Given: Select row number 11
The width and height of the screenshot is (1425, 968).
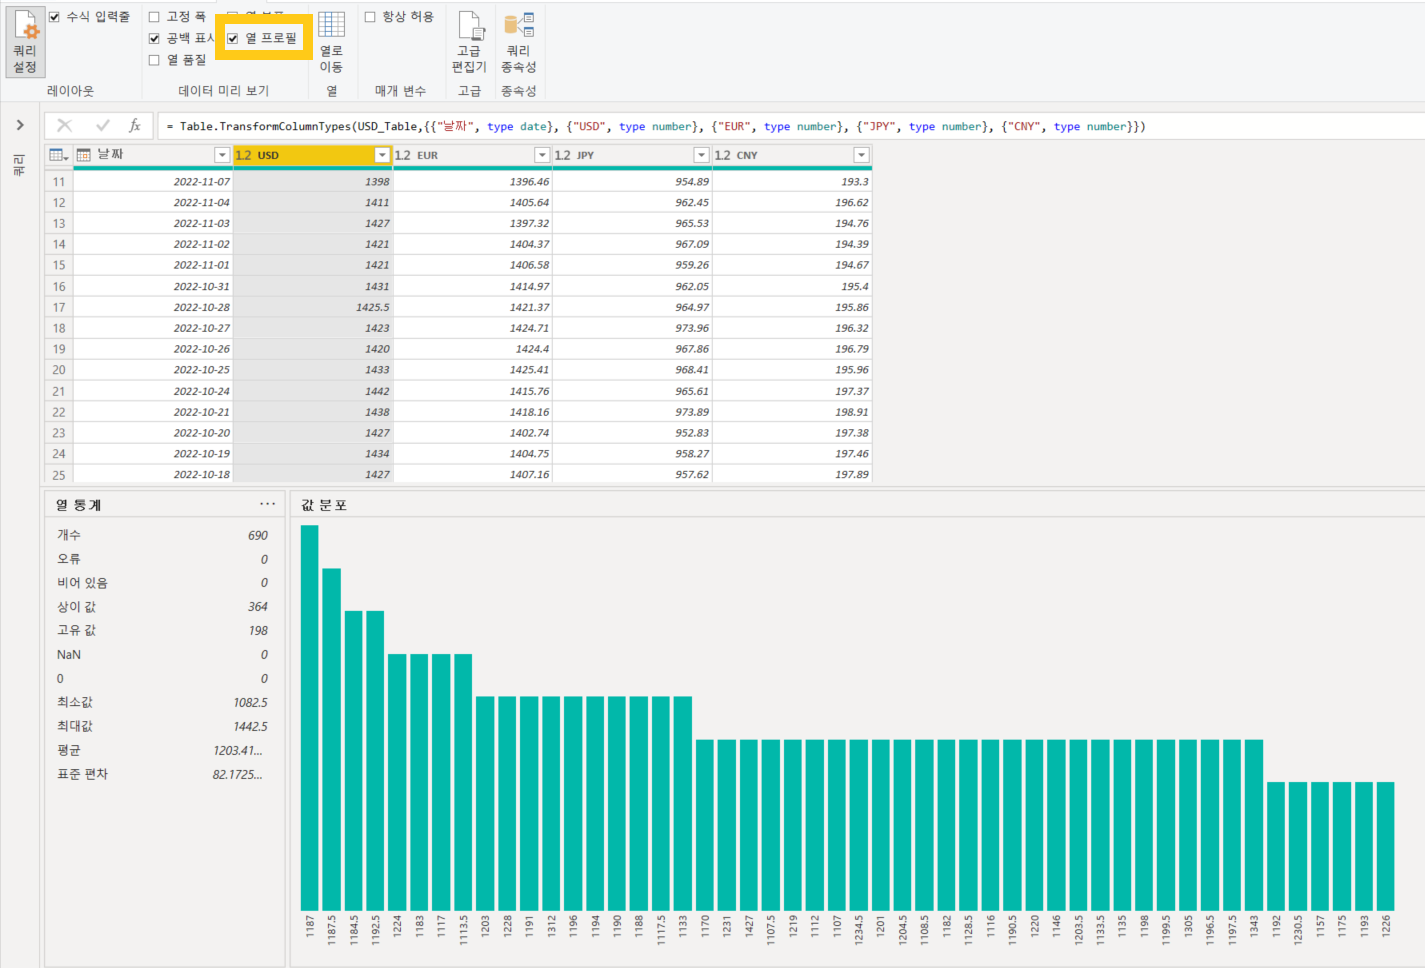Looking at the screenshot, I should tap(59, 181).
